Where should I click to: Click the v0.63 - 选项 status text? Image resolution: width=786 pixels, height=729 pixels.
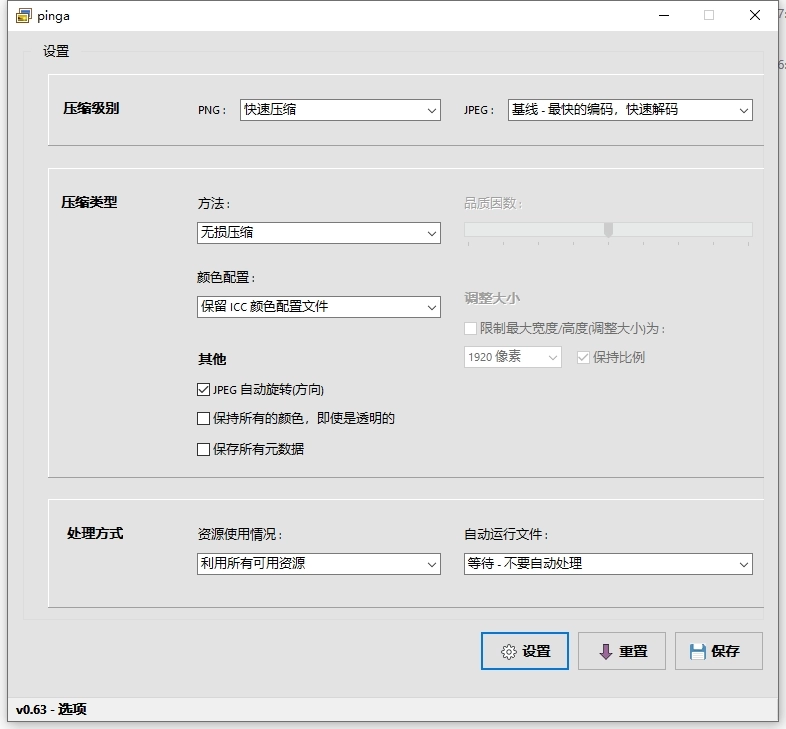(x=51, y=709)
